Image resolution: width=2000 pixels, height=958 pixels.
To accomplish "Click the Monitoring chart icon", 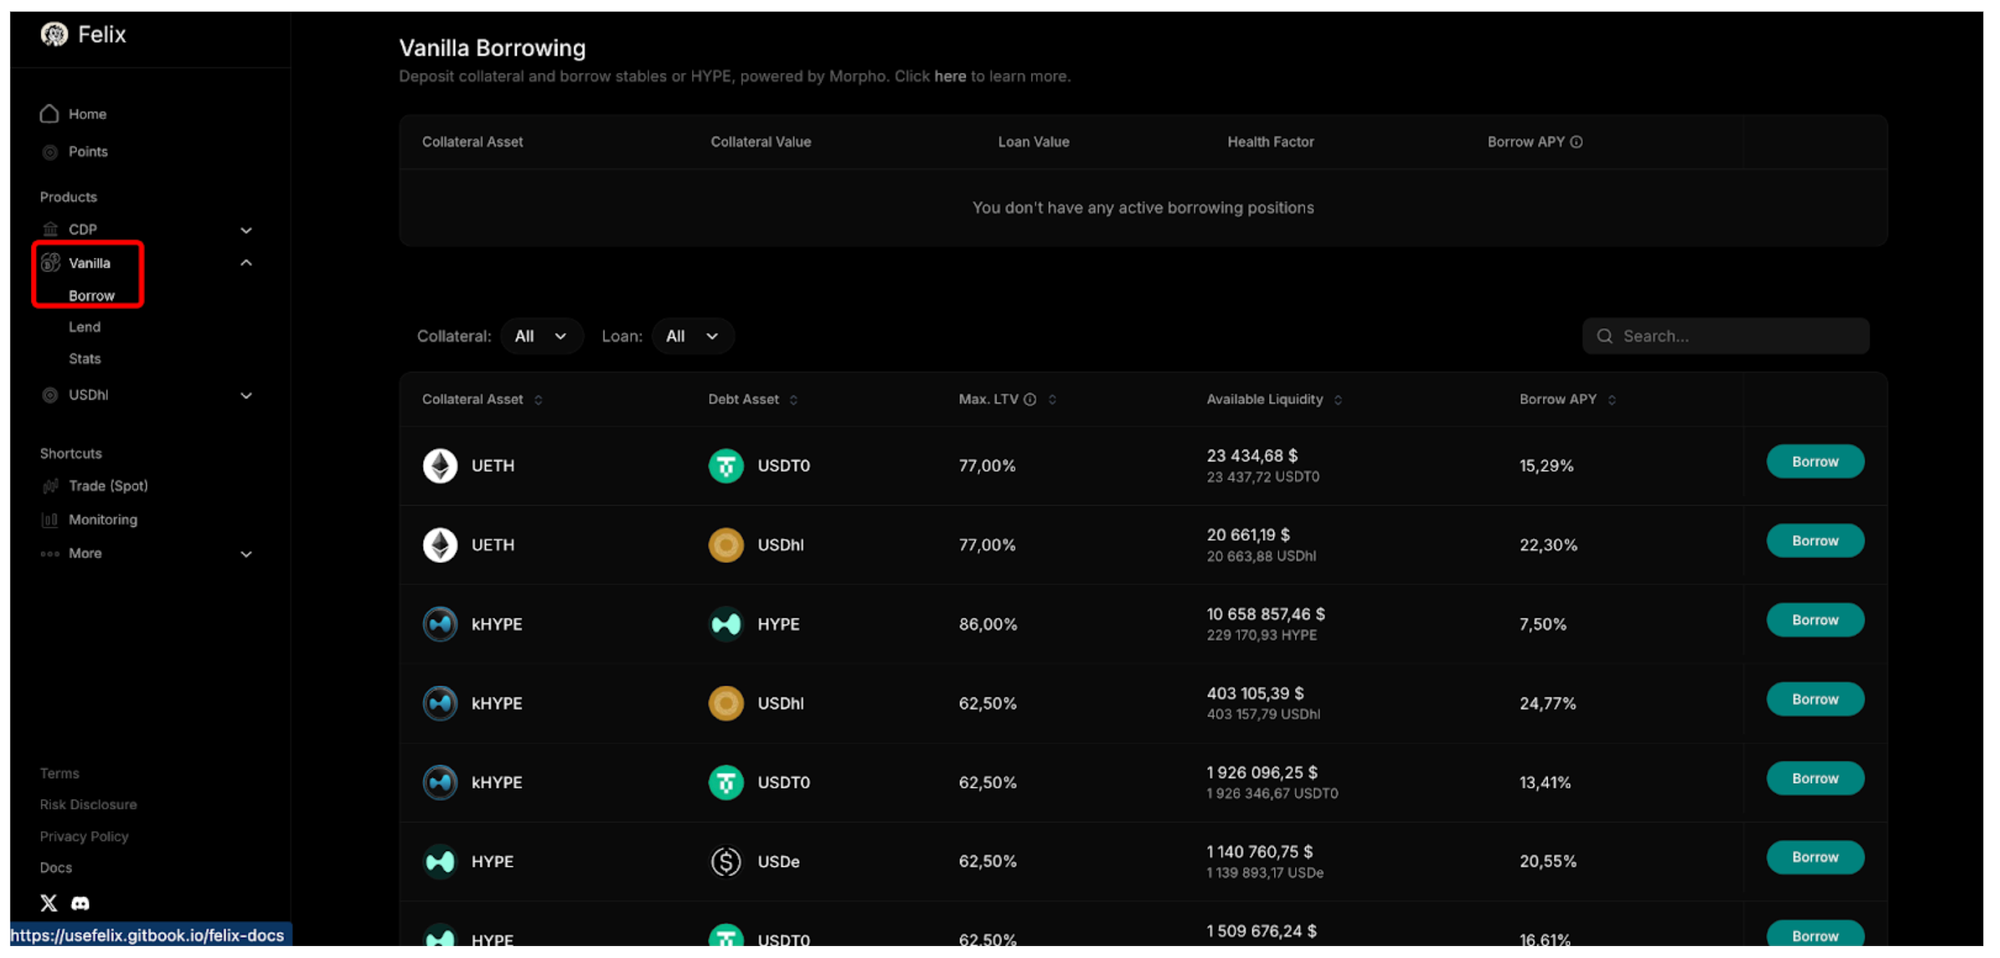I will coord(50,520).
